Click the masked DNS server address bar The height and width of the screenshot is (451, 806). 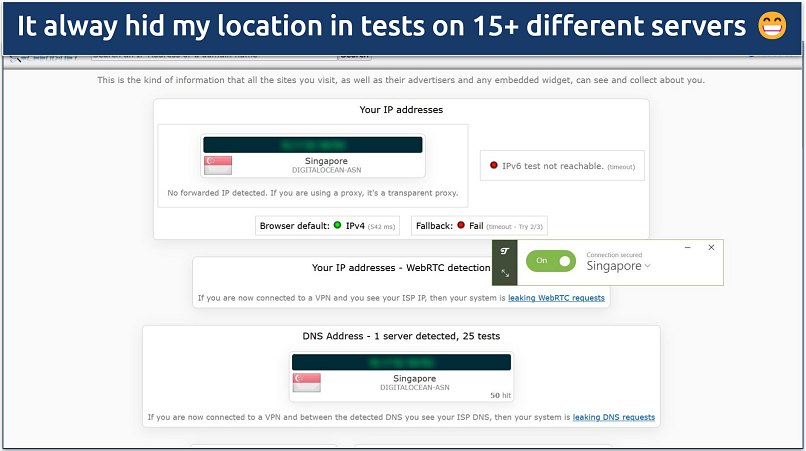[401, 362]
